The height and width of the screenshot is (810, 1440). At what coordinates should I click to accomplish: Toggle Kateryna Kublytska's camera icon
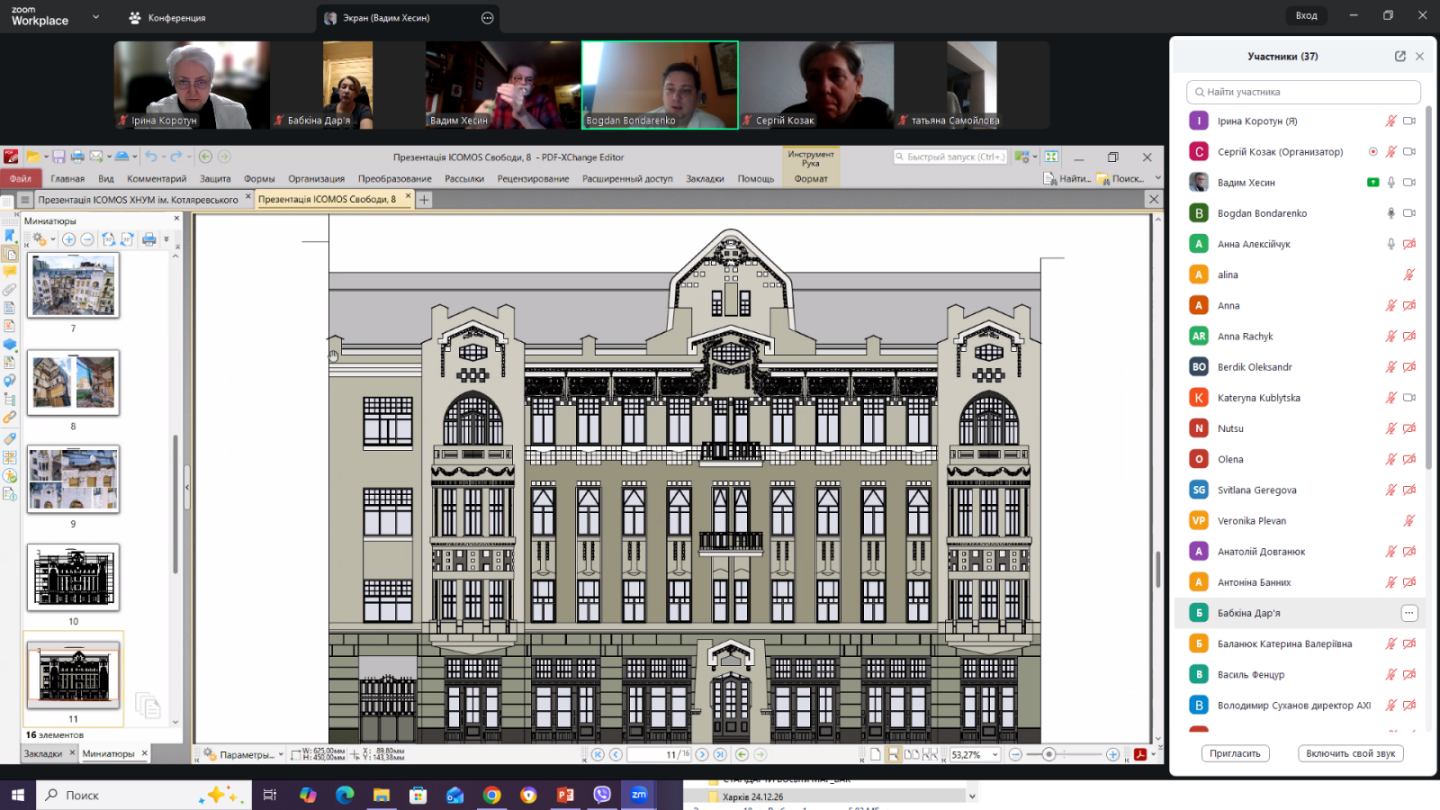point(1409,398)
